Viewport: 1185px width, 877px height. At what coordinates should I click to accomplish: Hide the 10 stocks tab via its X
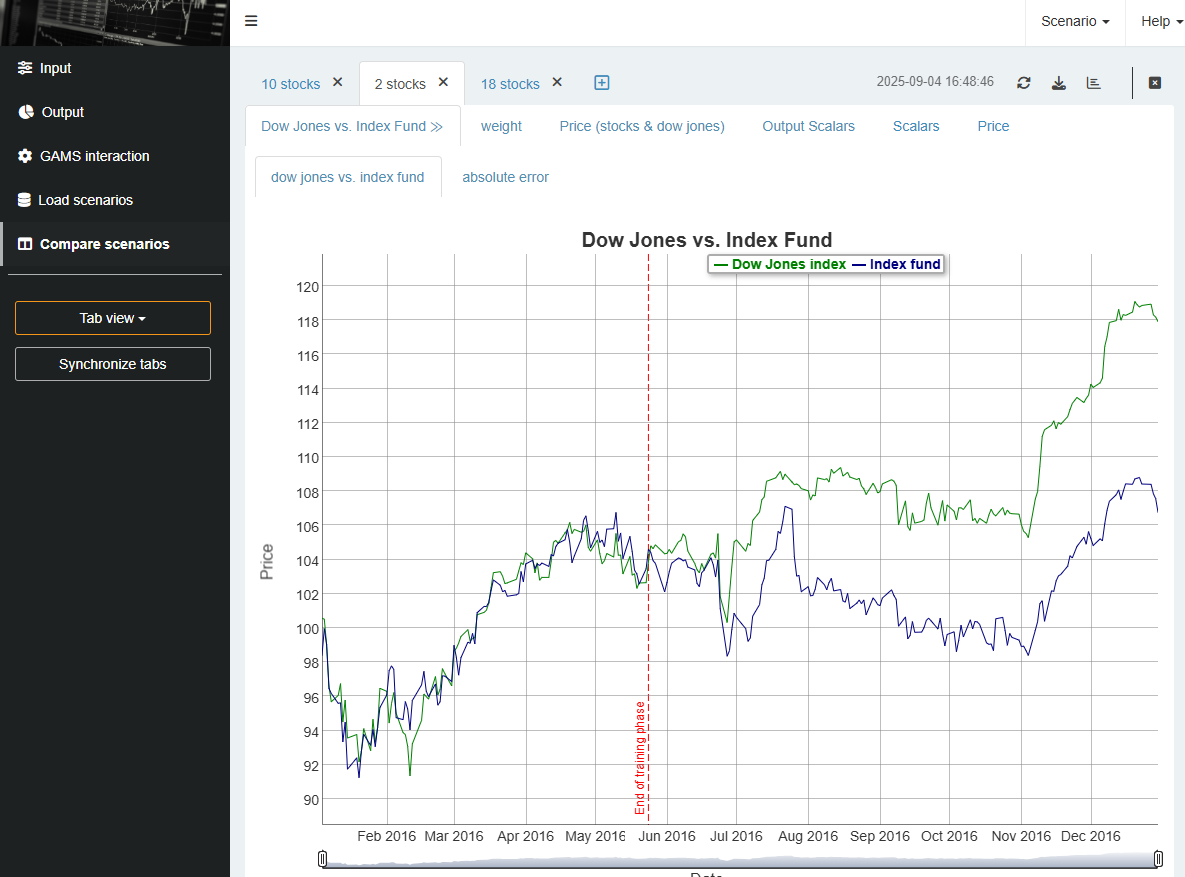click(337, 82)
